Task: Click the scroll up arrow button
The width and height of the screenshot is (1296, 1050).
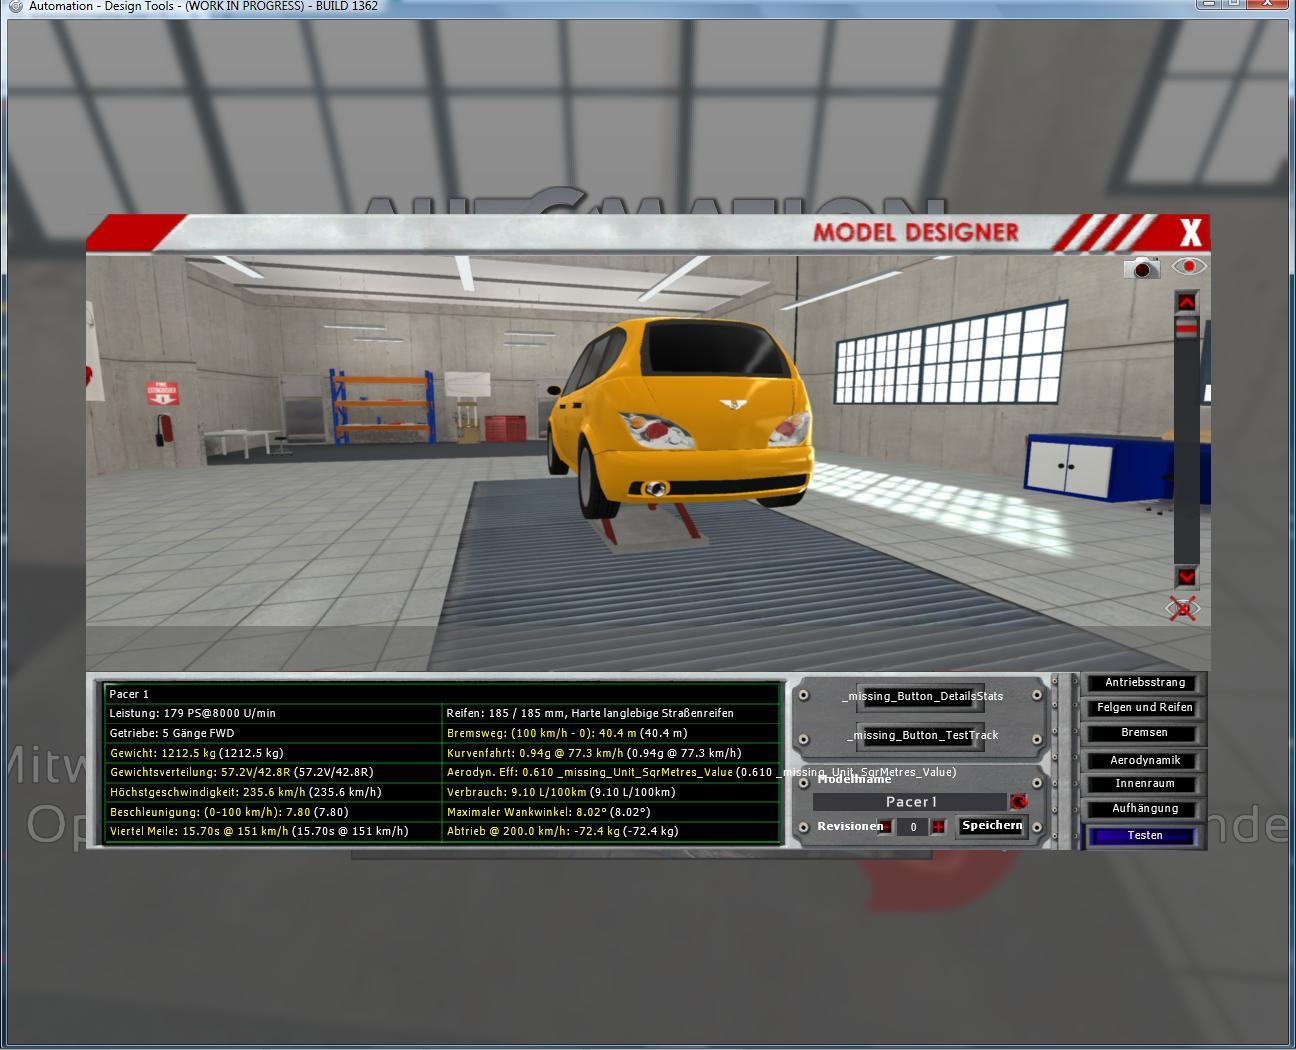Action: [1186, 302]
